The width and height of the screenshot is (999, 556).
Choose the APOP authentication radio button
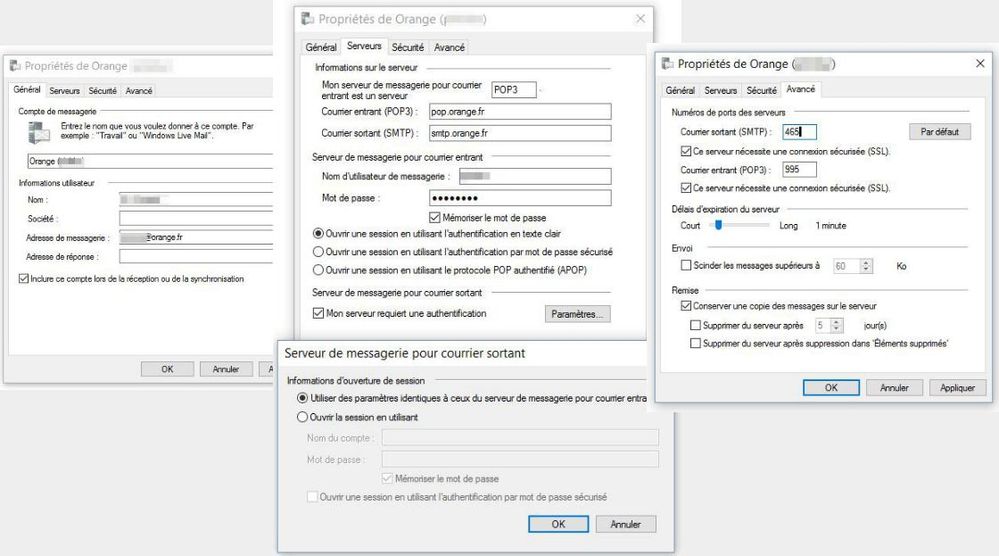pos(320,269)
